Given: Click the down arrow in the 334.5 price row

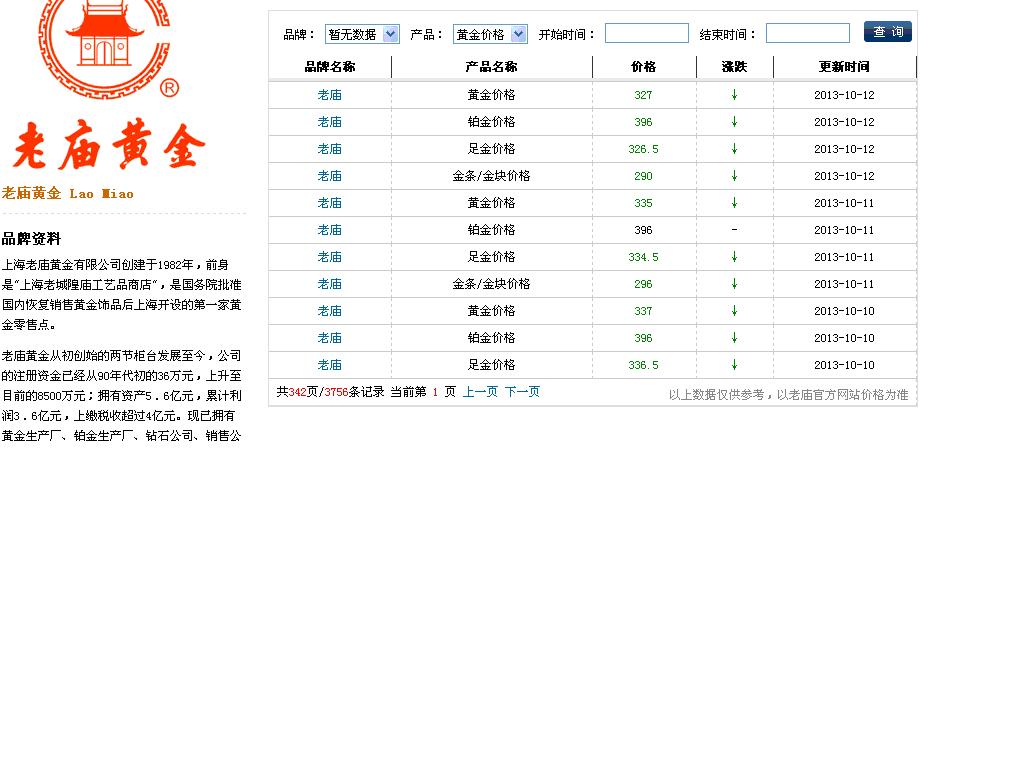Looking at the screenshot, I should (734, 257).
